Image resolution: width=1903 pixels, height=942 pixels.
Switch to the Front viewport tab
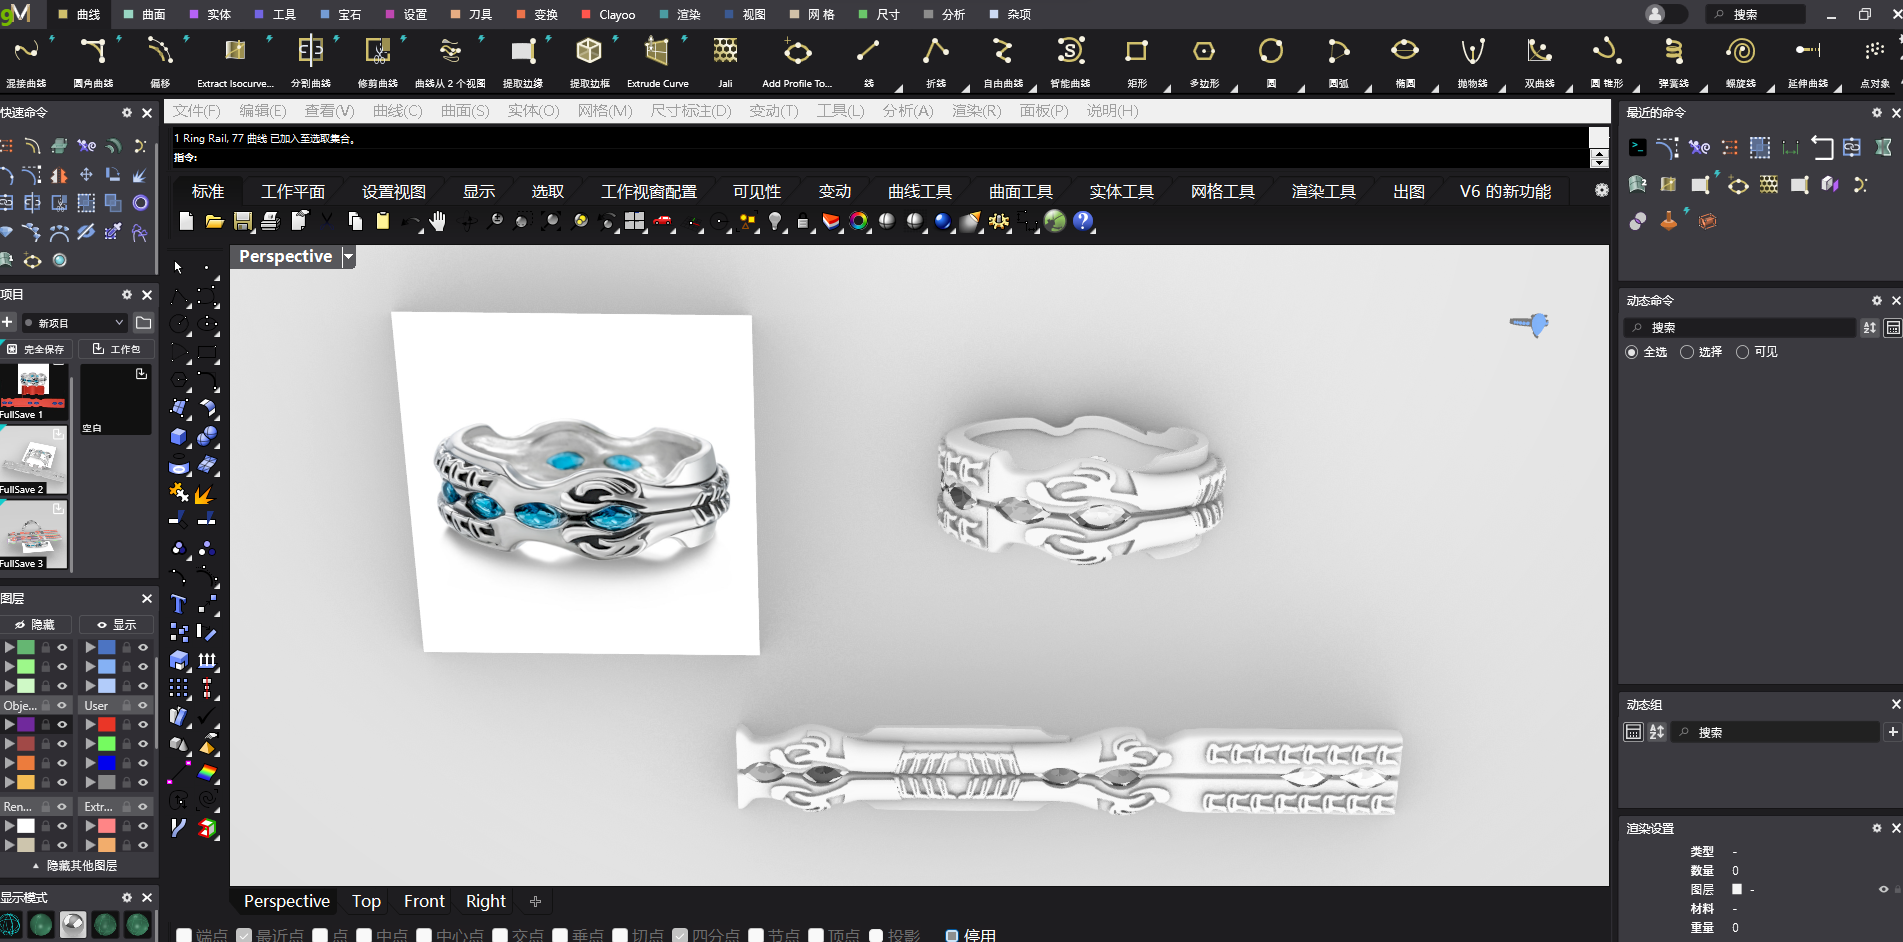424,901
